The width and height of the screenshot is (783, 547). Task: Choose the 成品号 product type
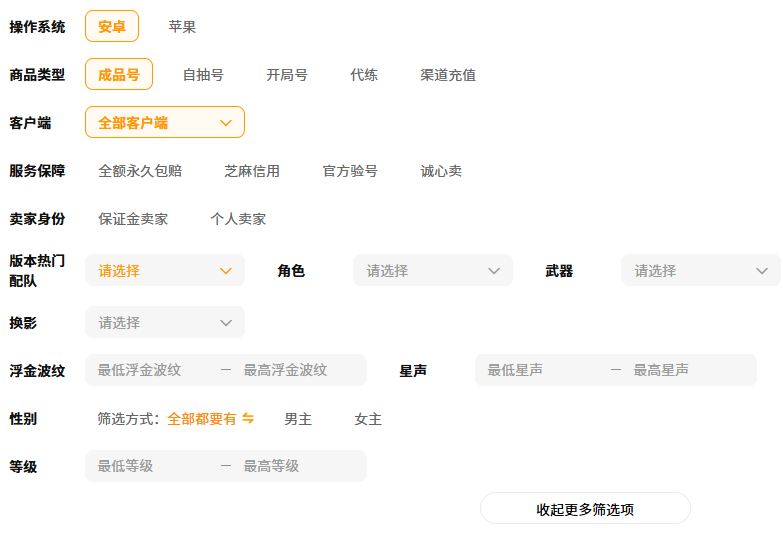[119, 75]
